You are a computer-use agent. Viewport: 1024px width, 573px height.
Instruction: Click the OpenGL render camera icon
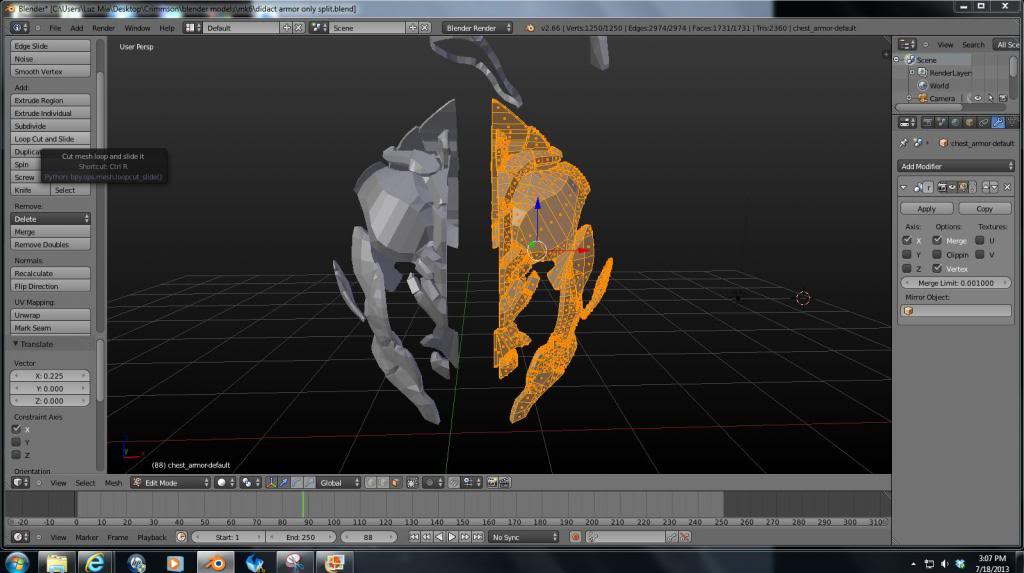[x=492, y=483]
